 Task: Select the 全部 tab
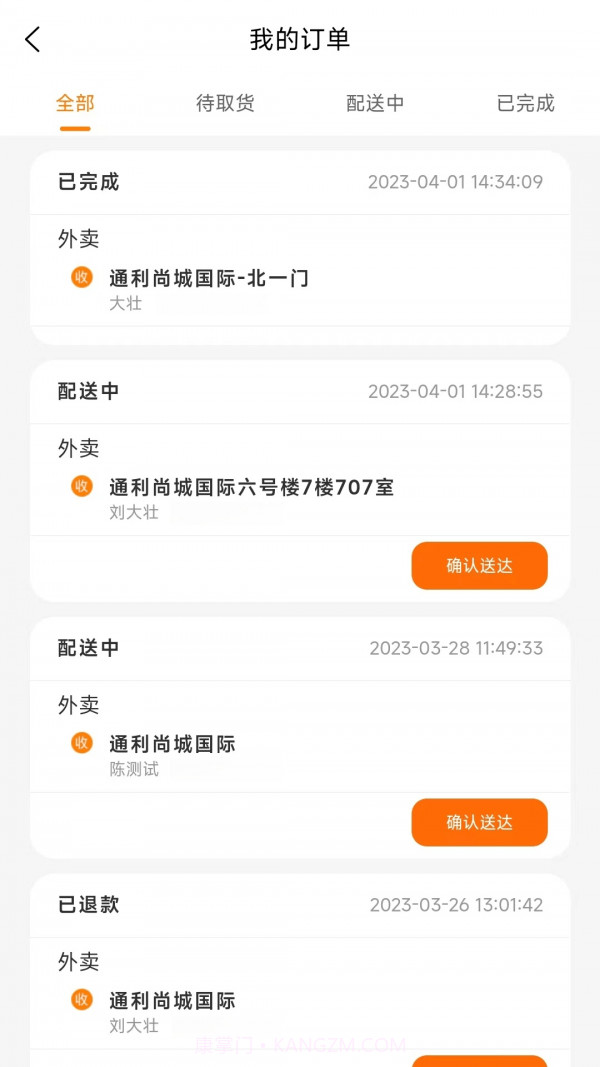click(x=75, y=102)
